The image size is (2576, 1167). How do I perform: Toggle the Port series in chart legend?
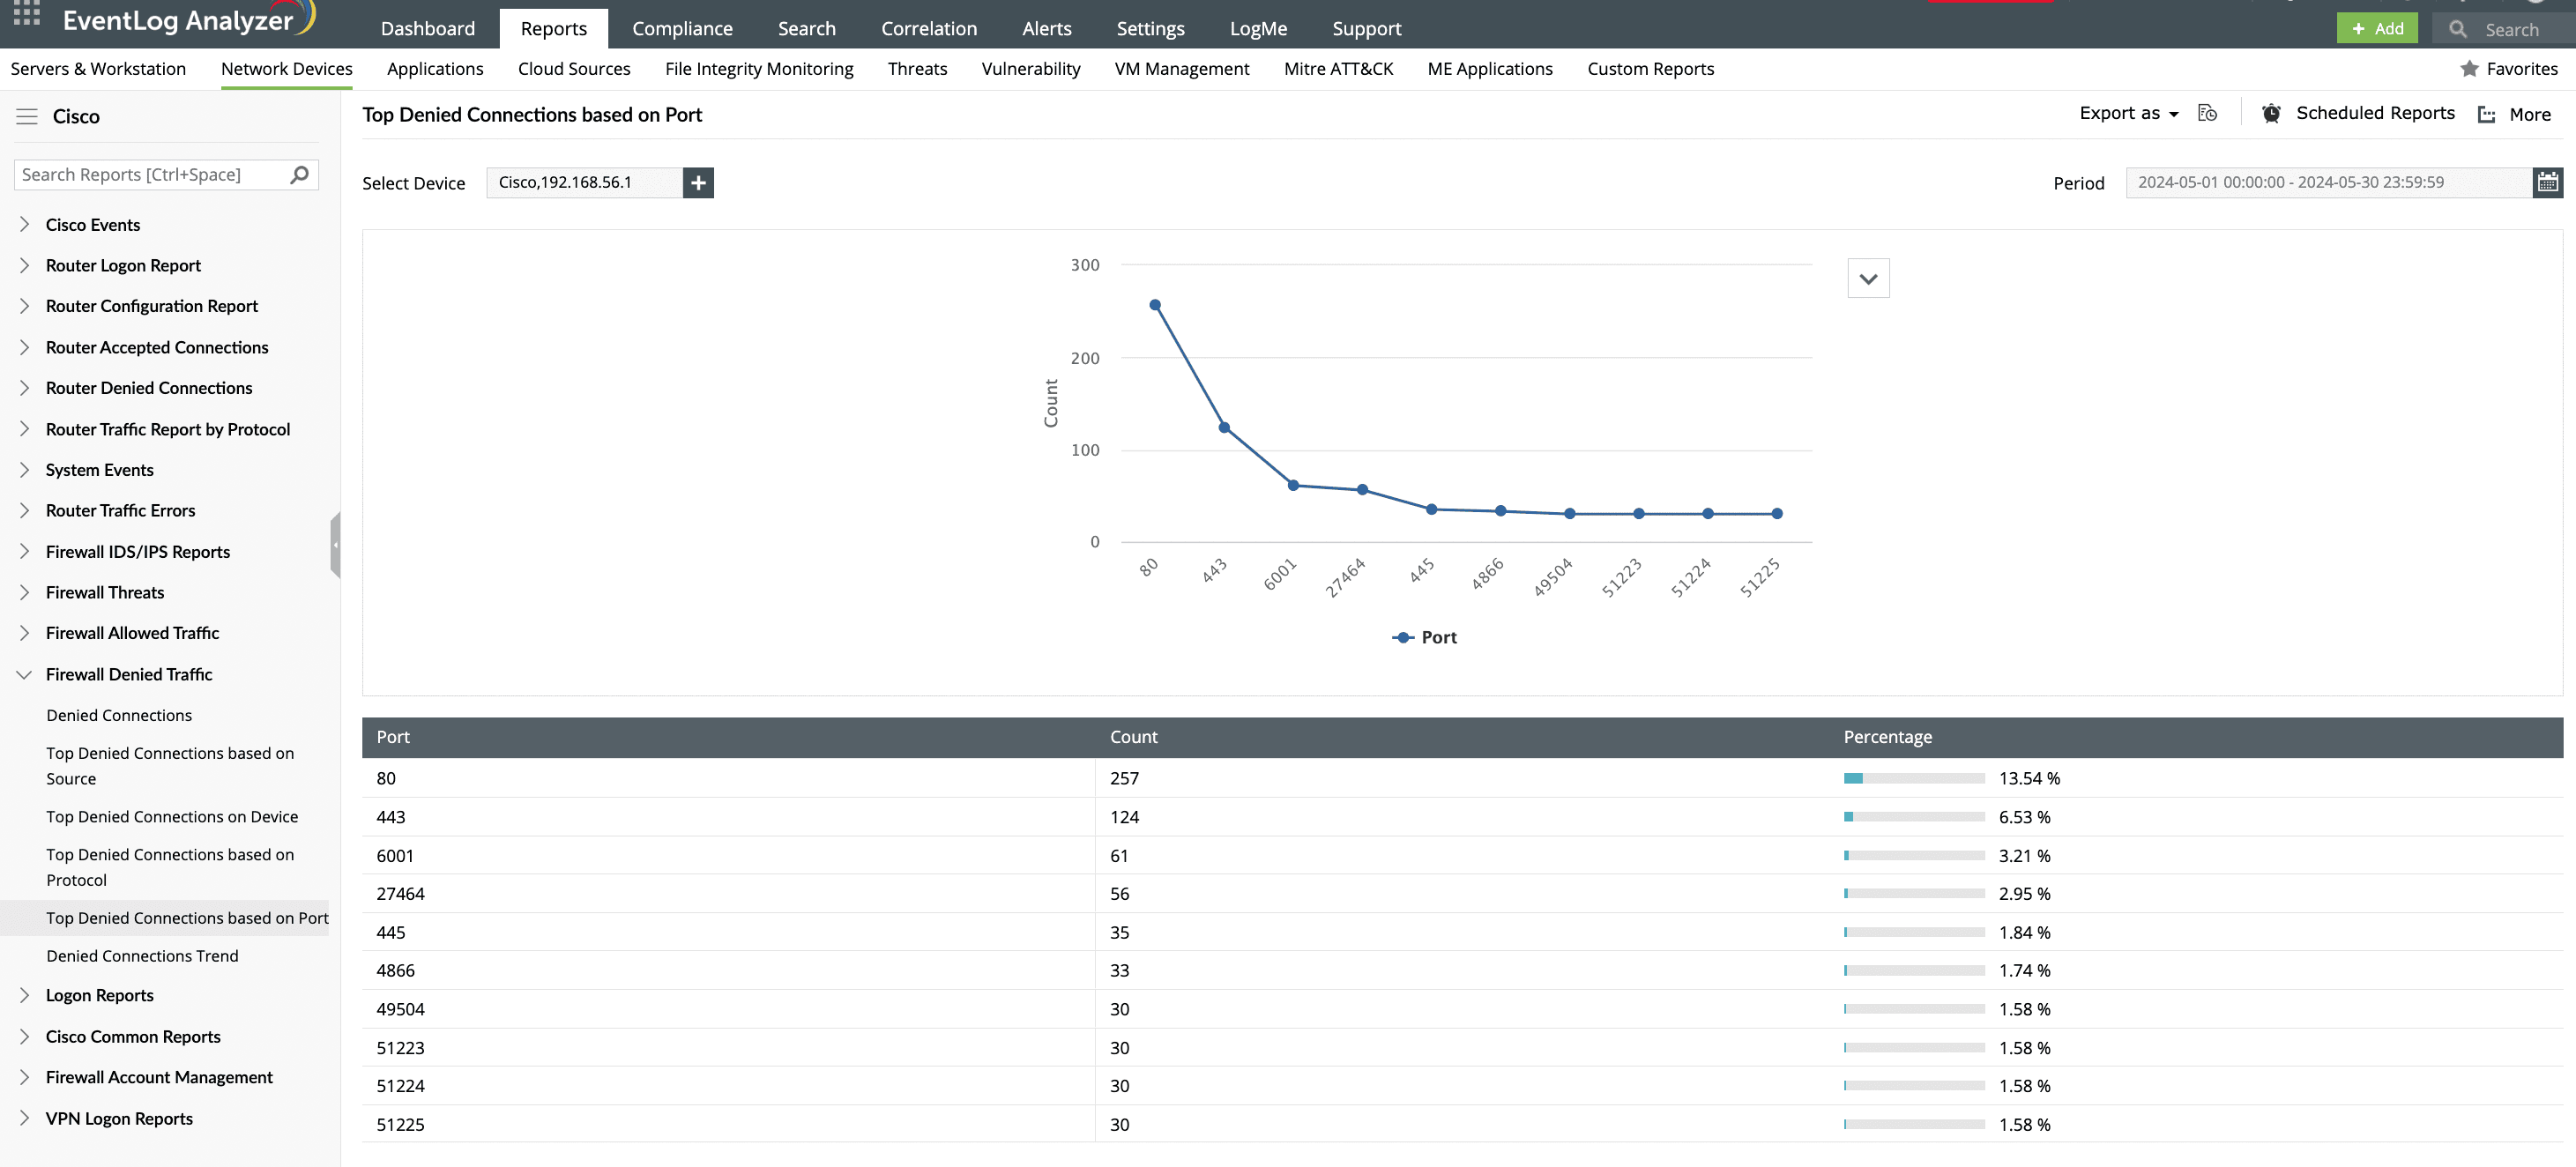tap(1424, 637)
